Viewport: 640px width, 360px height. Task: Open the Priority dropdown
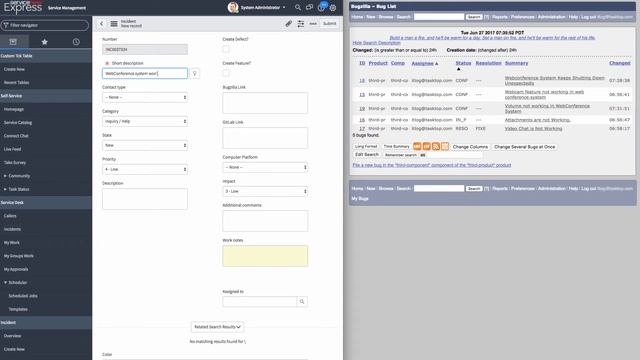pos(145,169)
